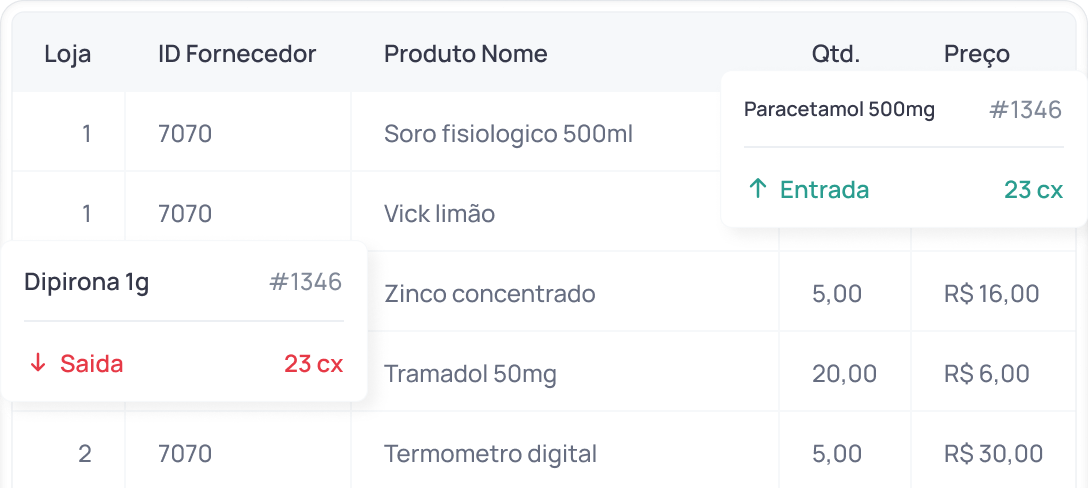Screen dimensions: 1088x488
Task: Sort by the Loja column header
Action: 68,54
